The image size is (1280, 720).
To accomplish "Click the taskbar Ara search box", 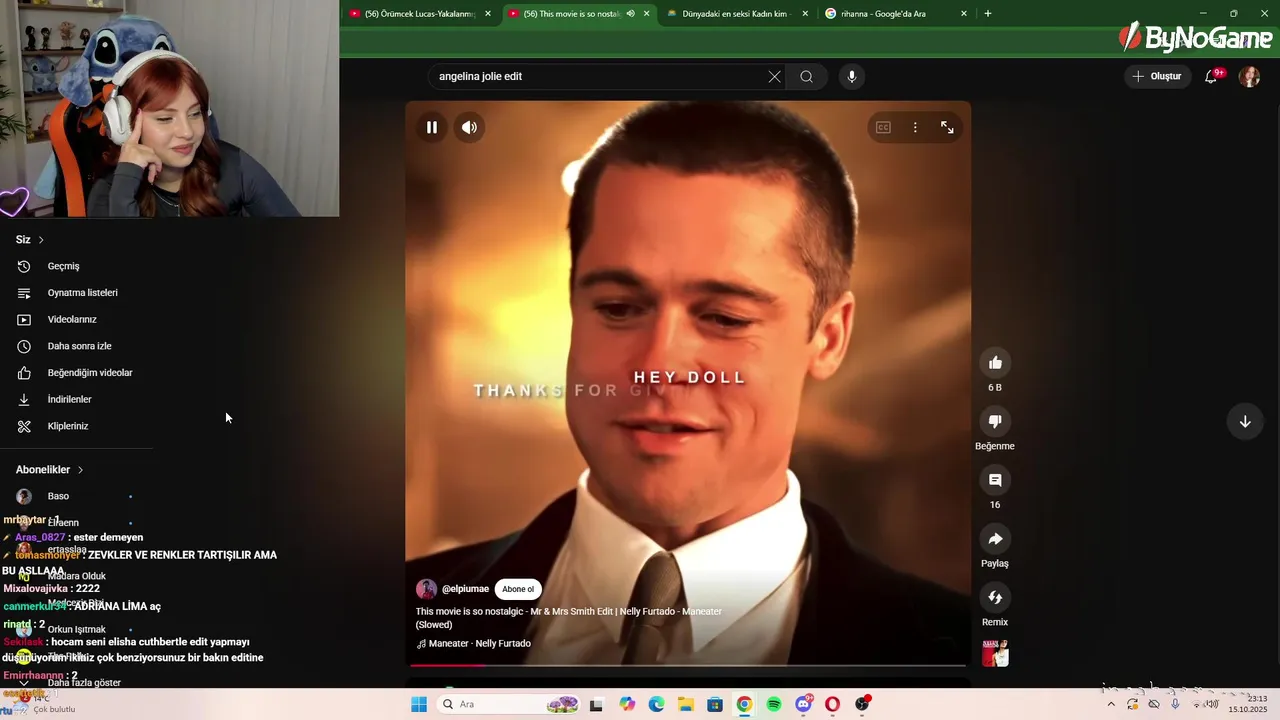I will click(510, 704).
